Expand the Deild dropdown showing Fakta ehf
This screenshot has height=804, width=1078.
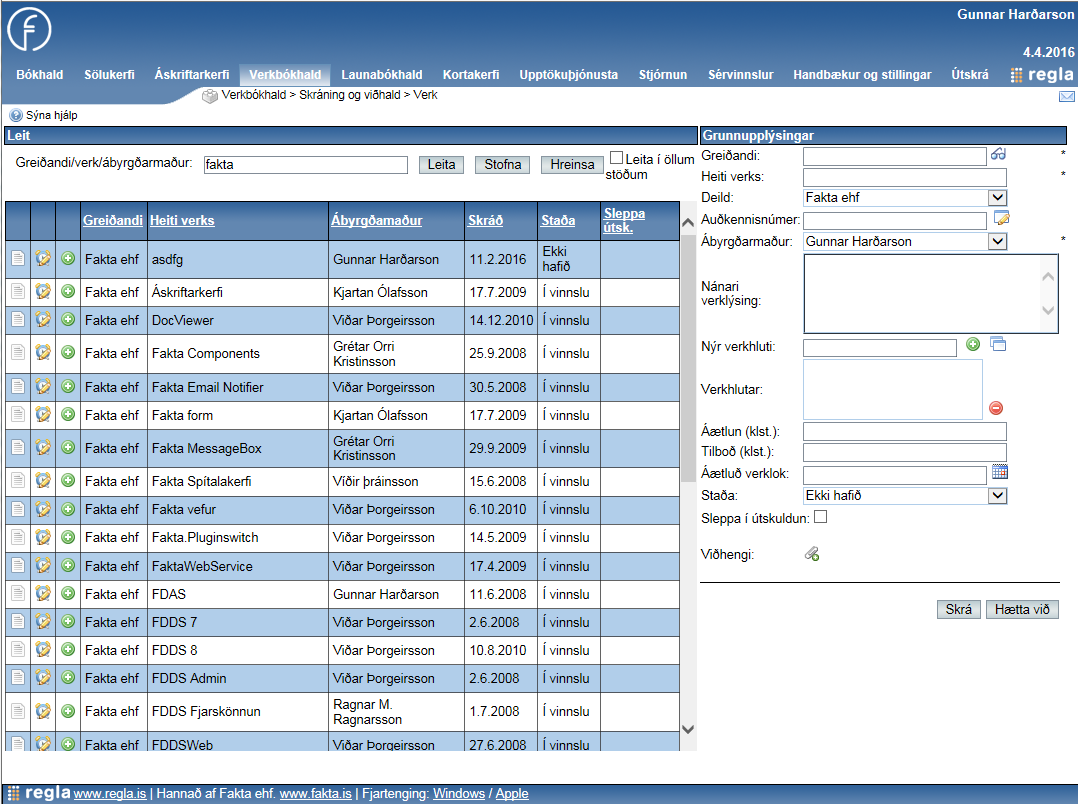[997, 198]
